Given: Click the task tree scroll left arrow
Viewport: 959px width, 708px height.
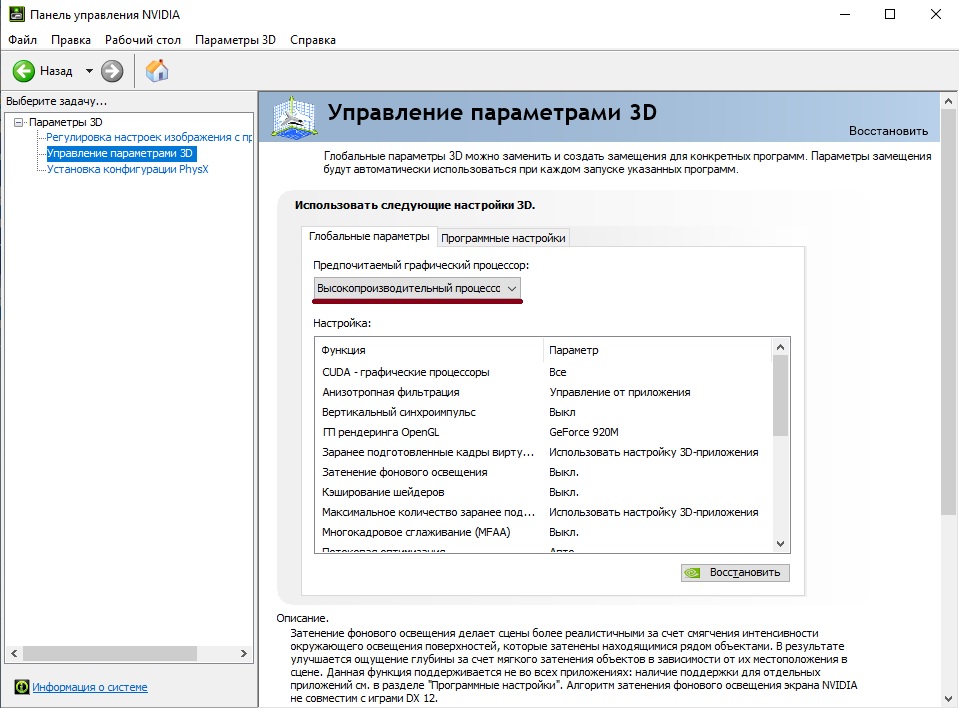Looking at the screenshot, I should coord(13,653).
